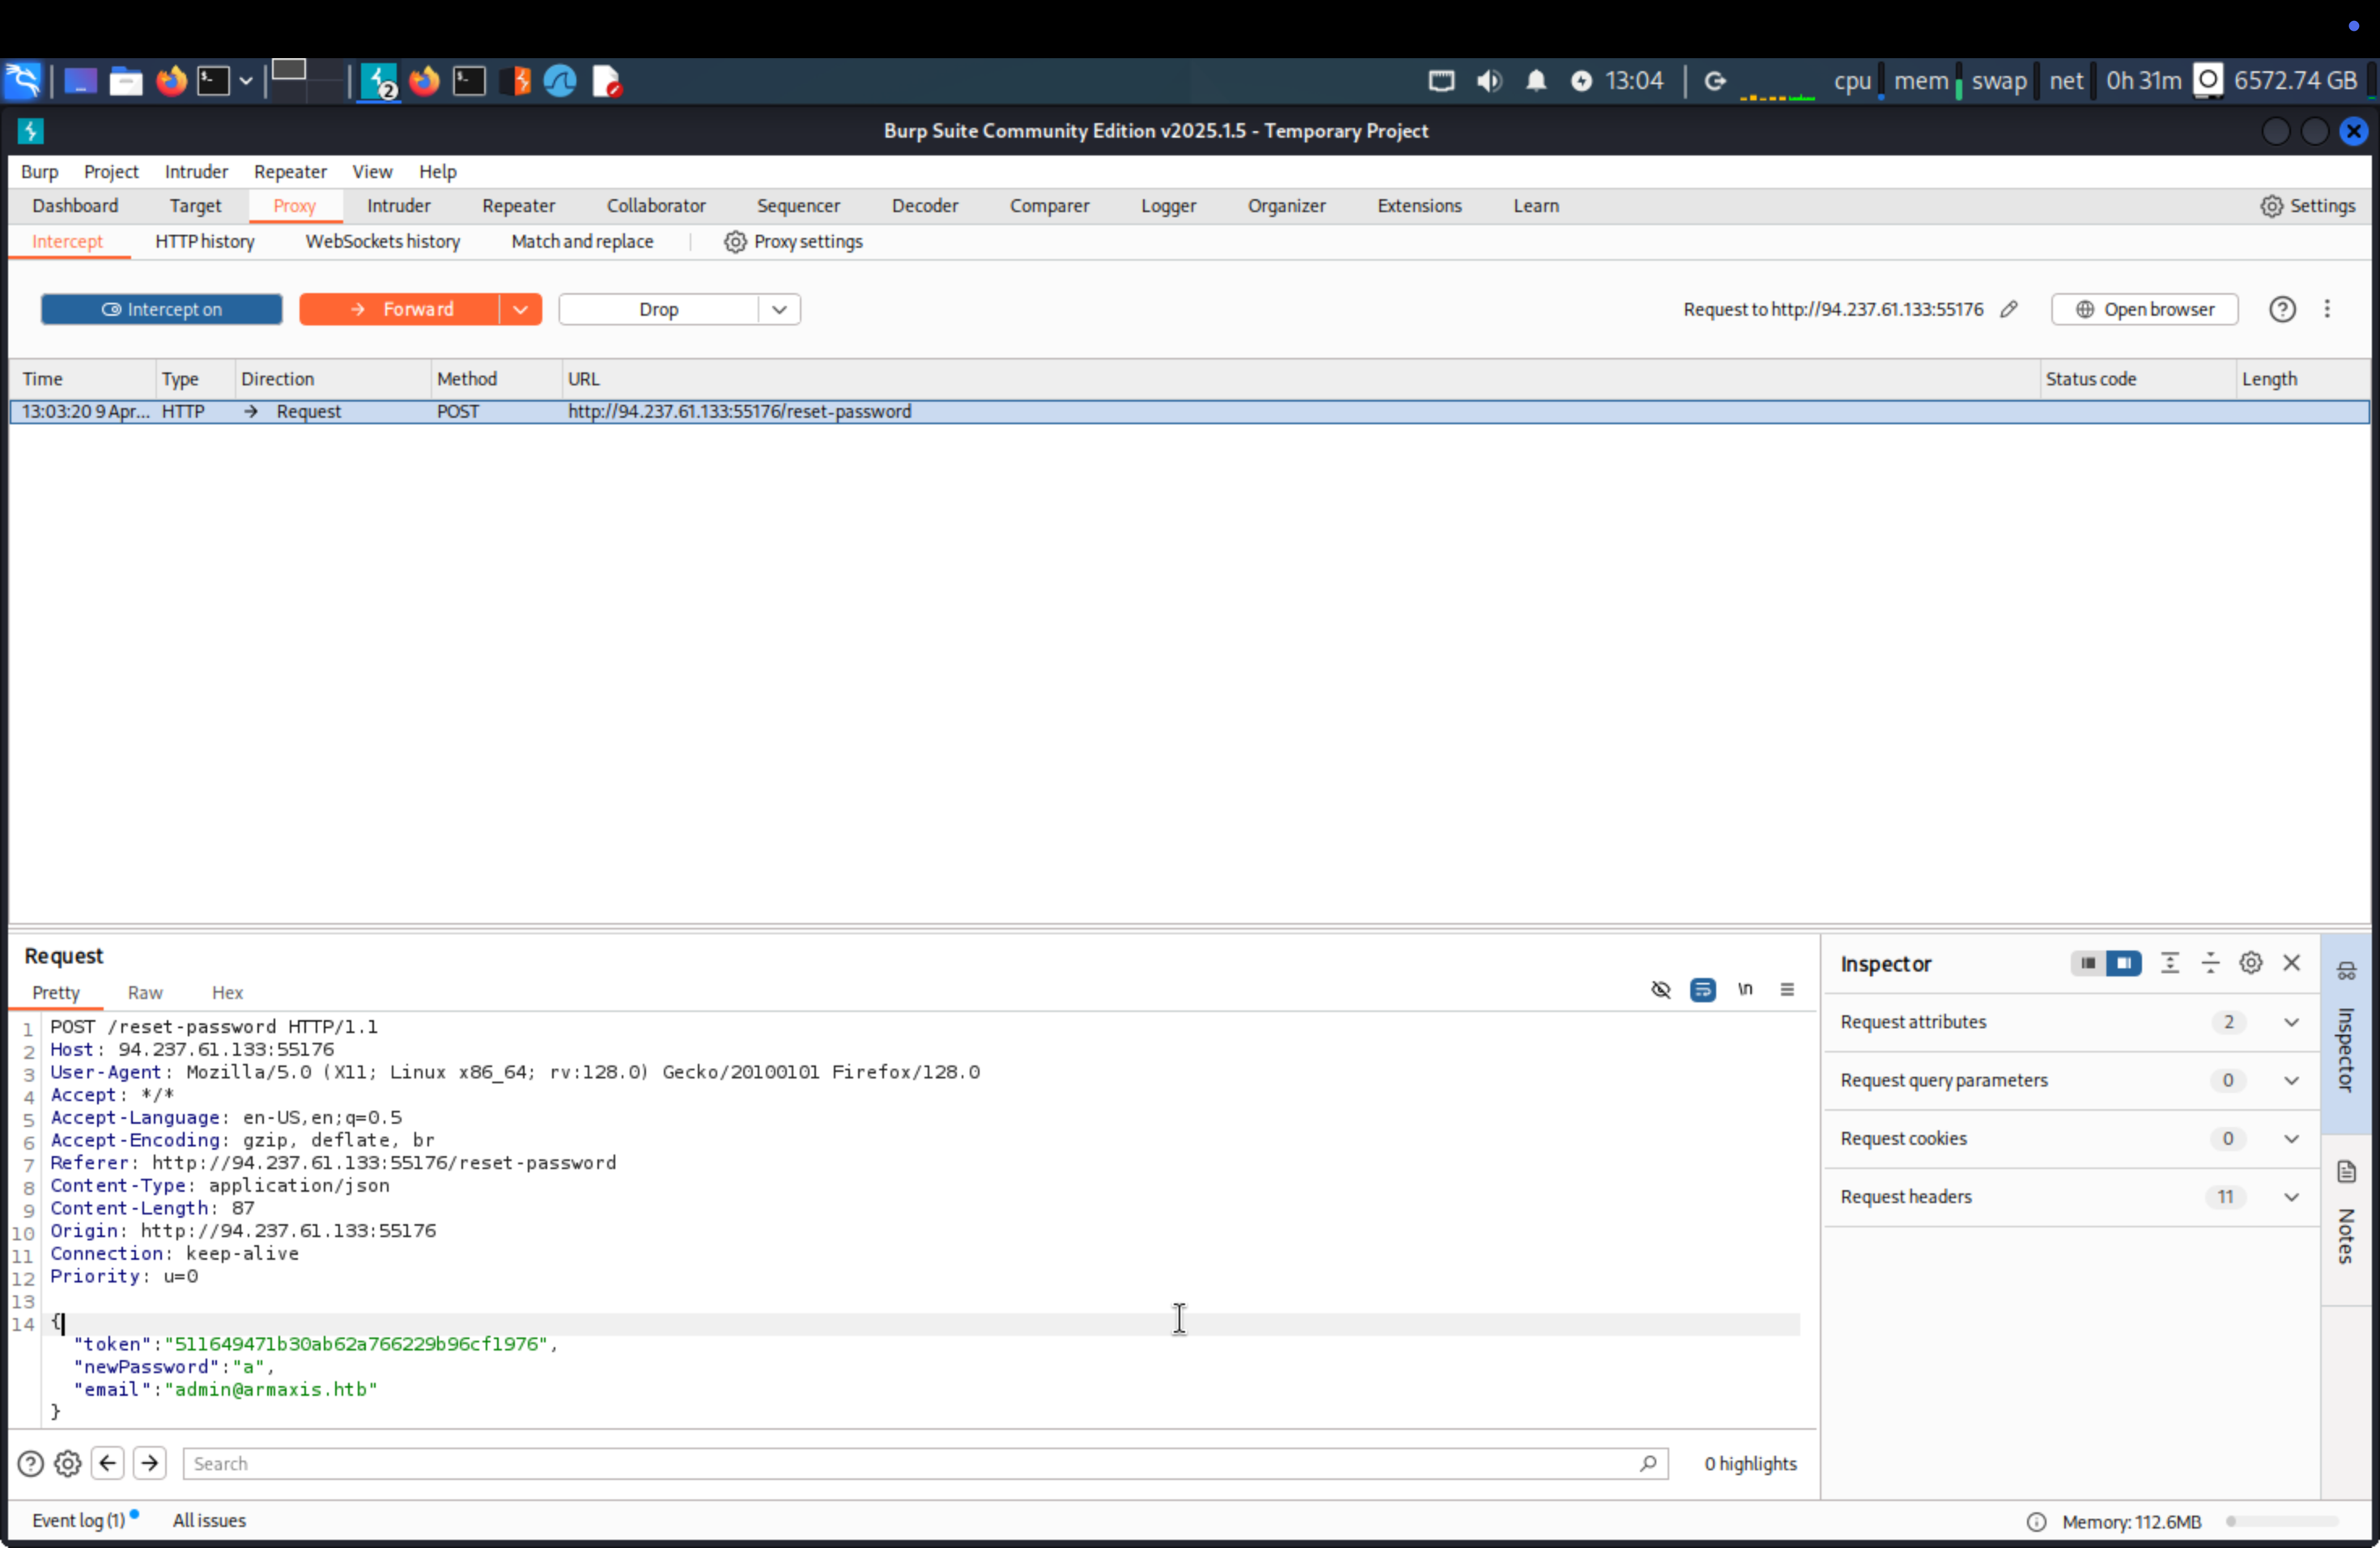The height and width of the screenshot is (1548, 2380).
Task: Open the terminal dropdown arrow in the taskbar
Action: (245, 81)
